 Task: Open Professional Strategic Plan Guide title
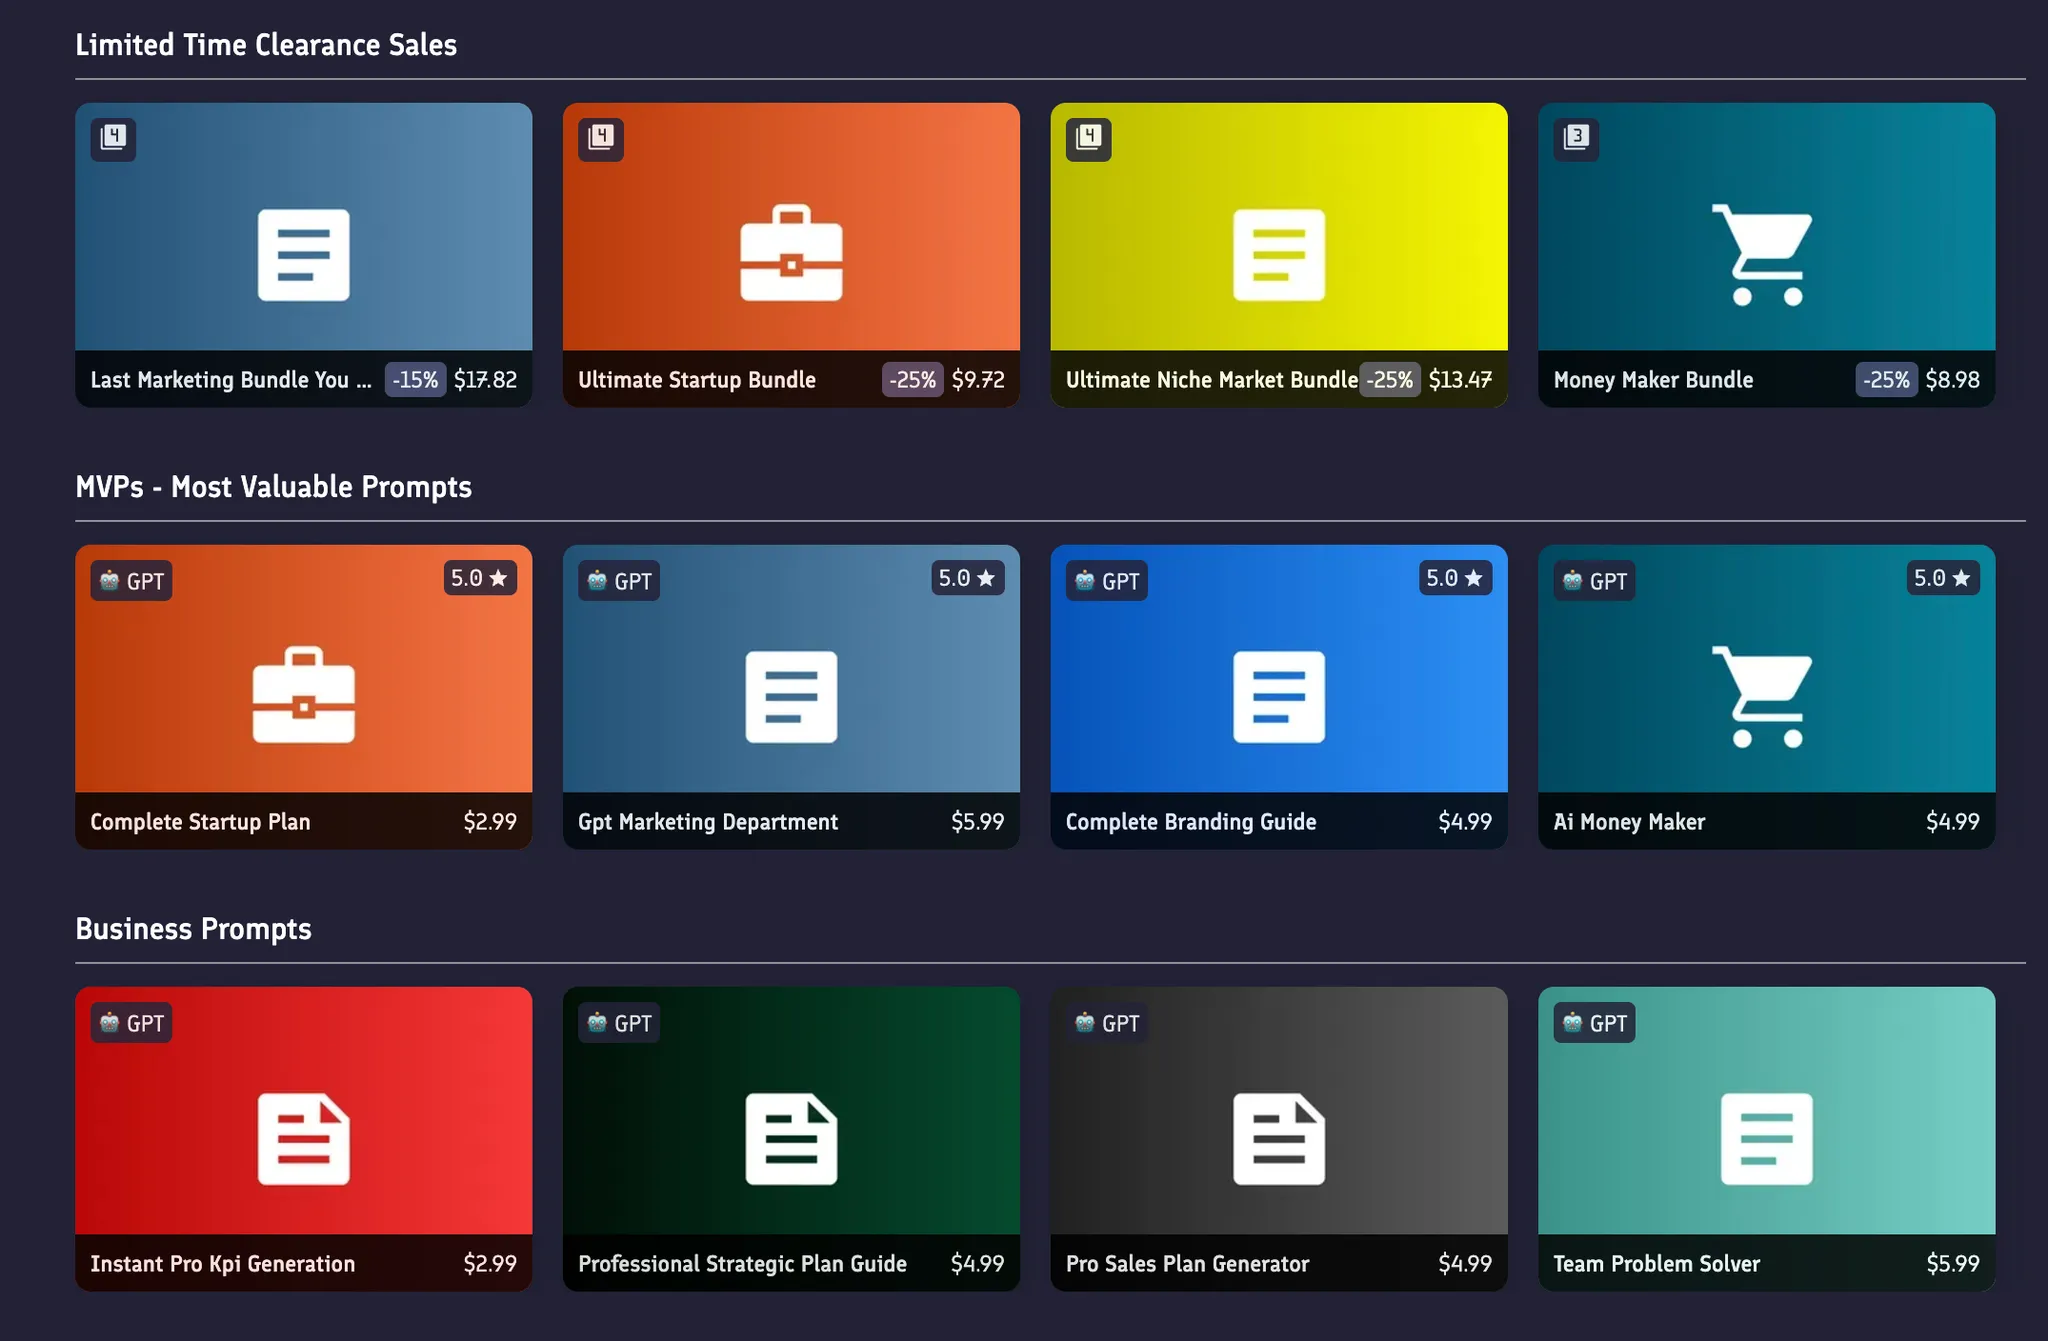tap(742, 1264)
